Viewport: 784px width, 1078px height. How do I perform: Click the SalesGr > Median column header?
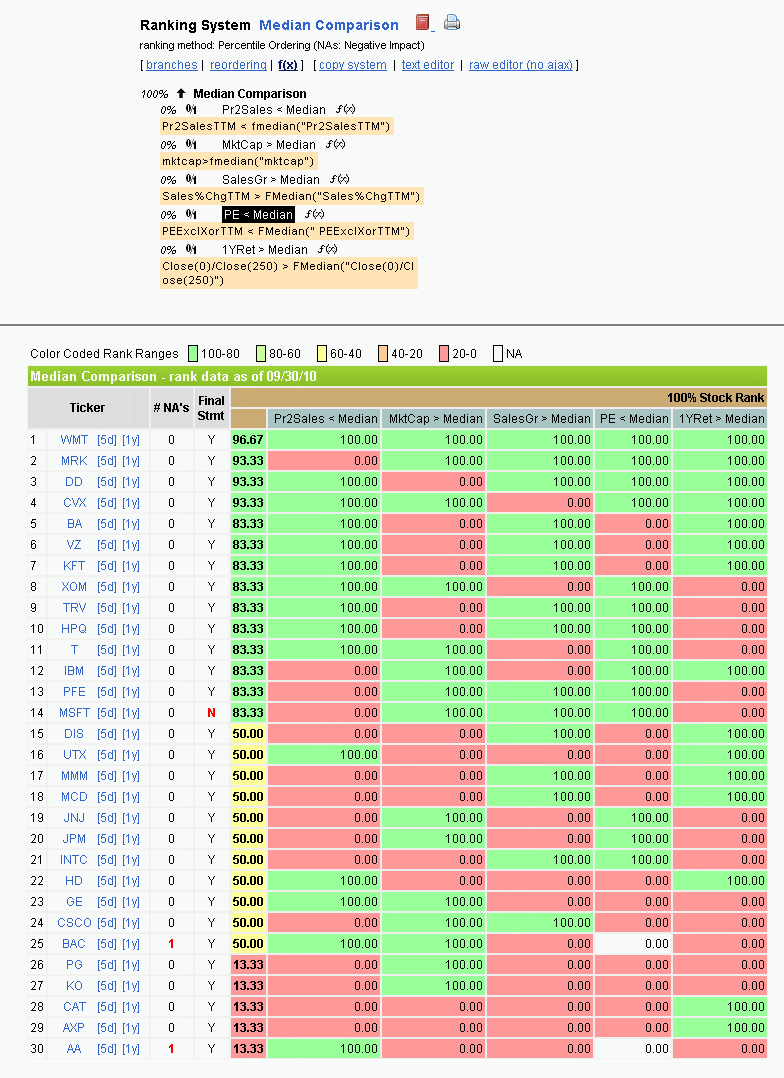pos(540,419)
